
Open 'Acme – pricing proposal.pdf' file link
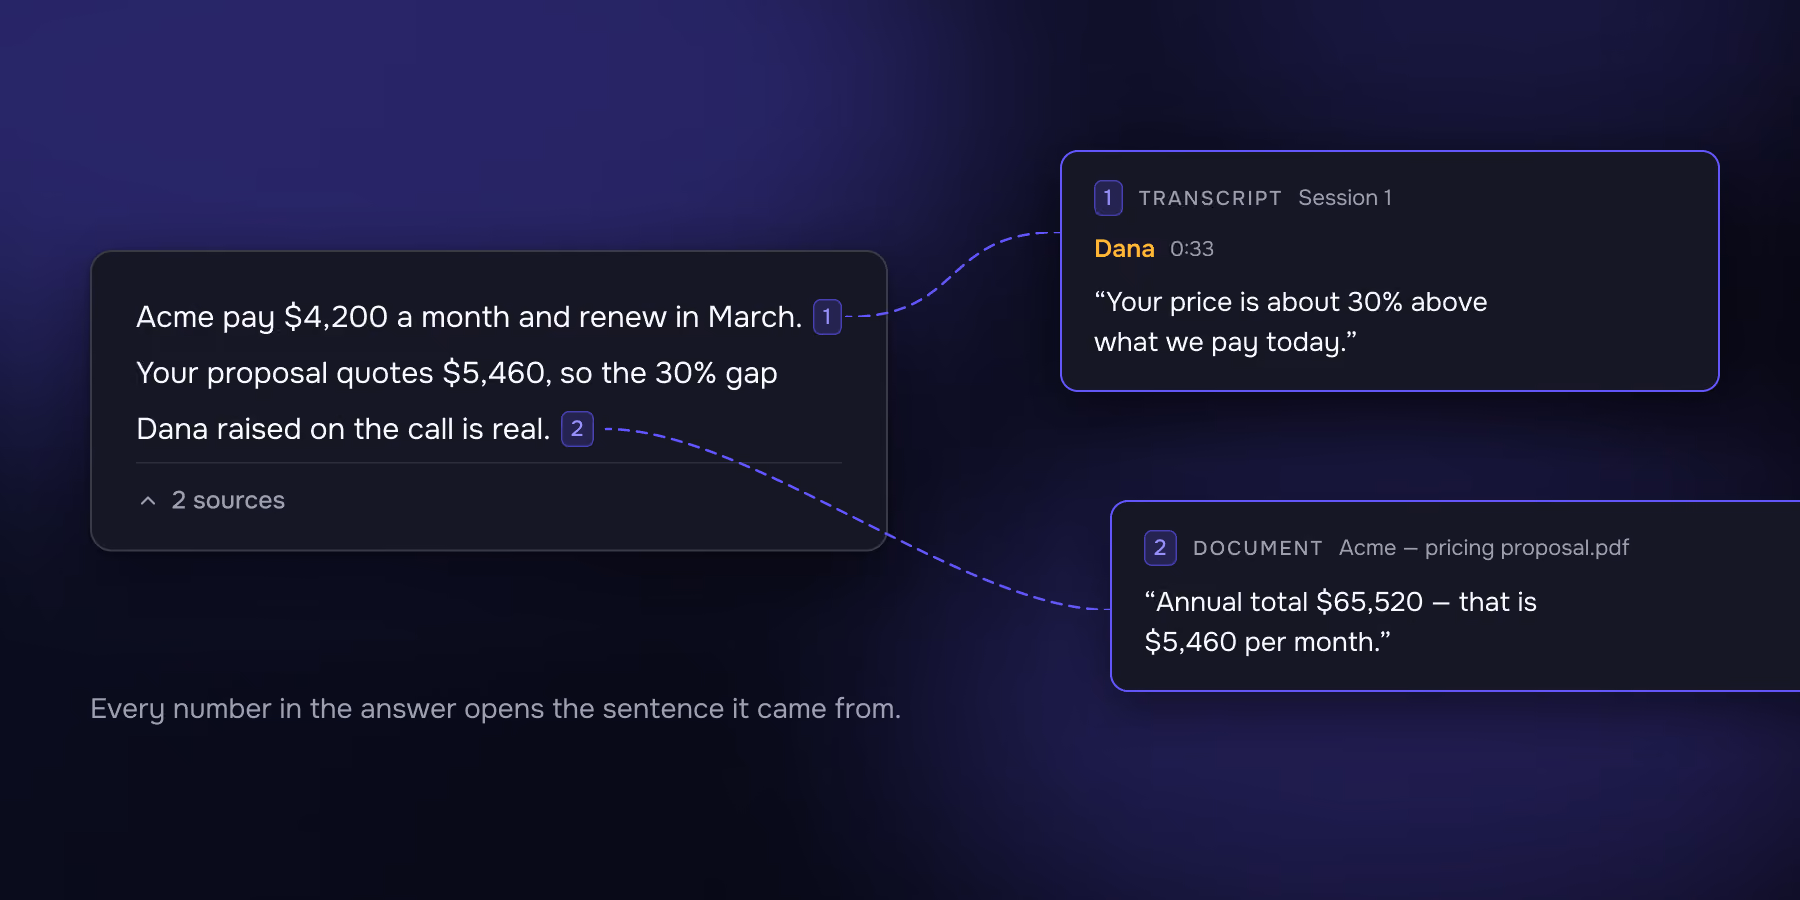pyautogui.click(x=1484, y=548)
